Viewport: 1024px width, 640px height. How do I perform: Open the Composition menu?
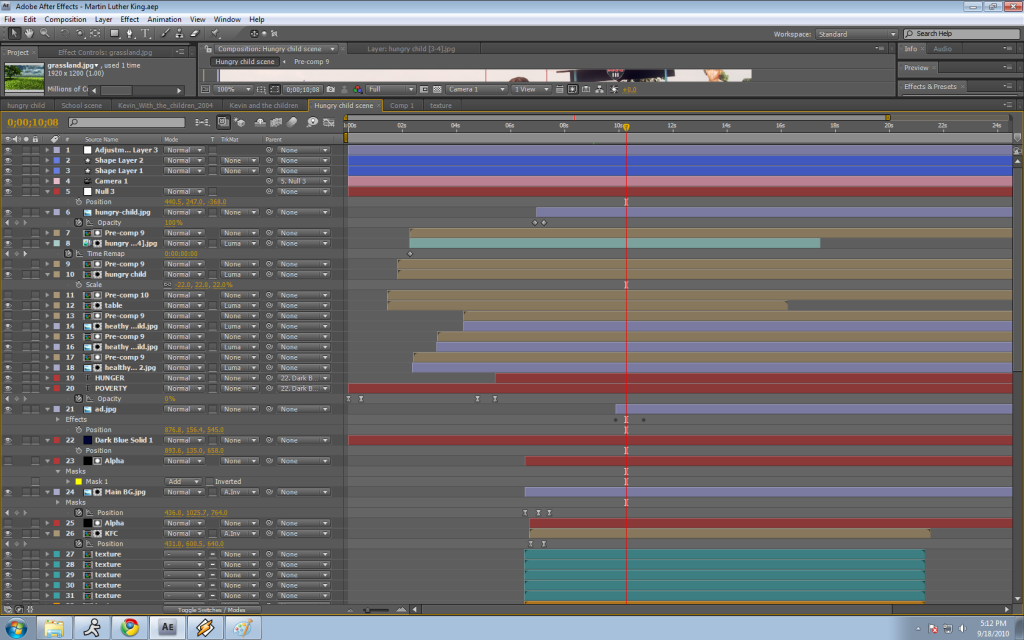pyautogui.click(x=65, y=19)
